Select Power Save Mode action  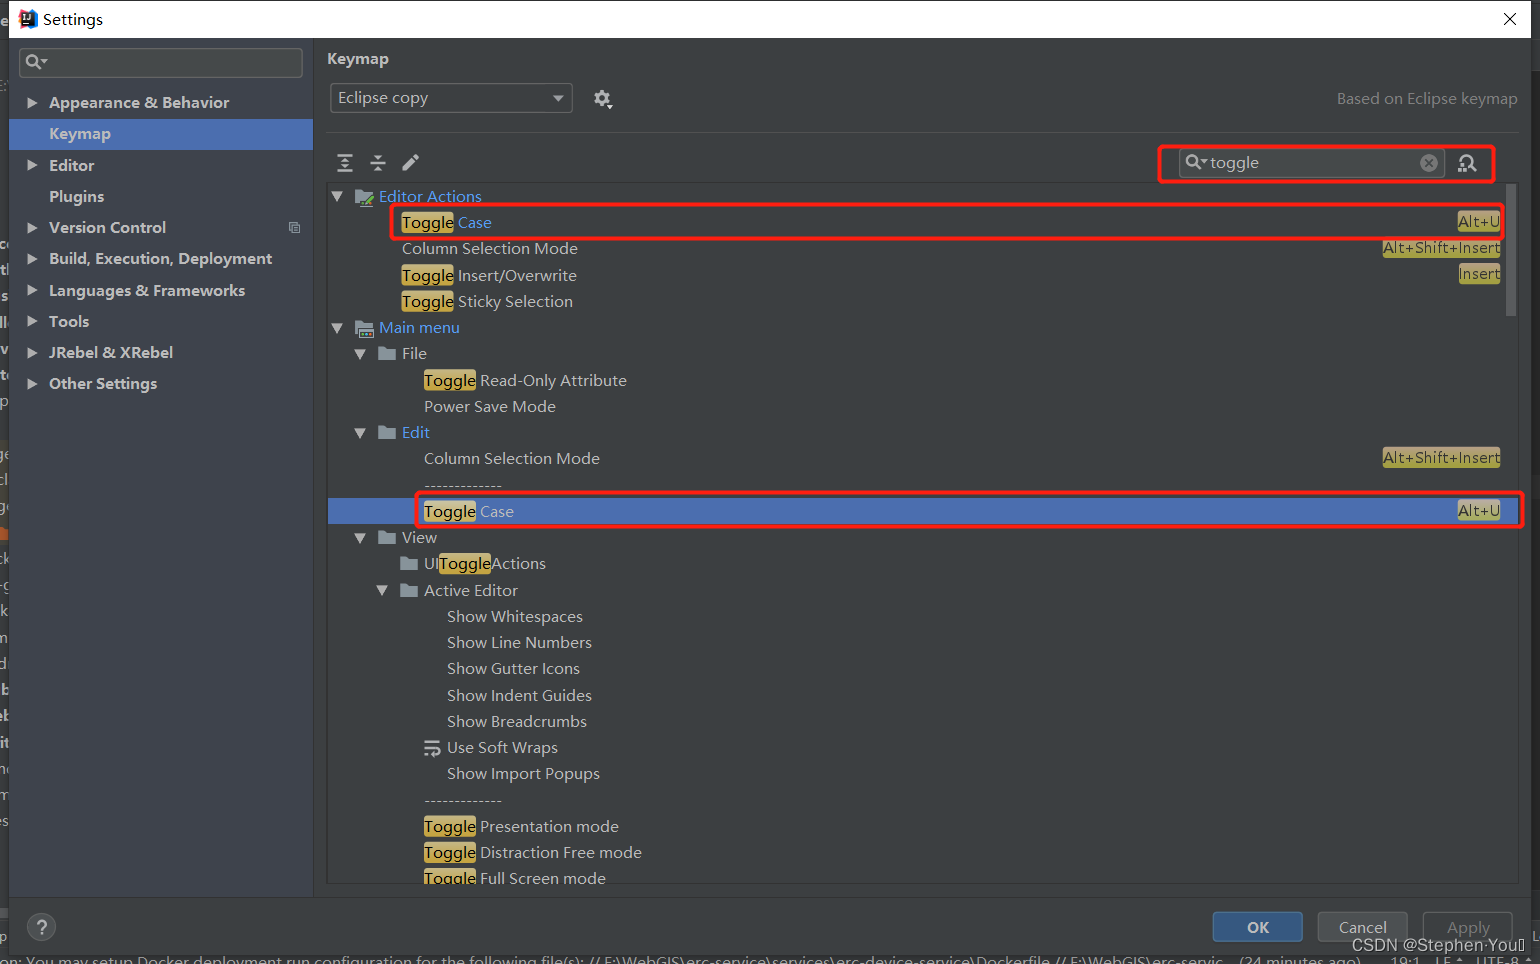[490, 407]
